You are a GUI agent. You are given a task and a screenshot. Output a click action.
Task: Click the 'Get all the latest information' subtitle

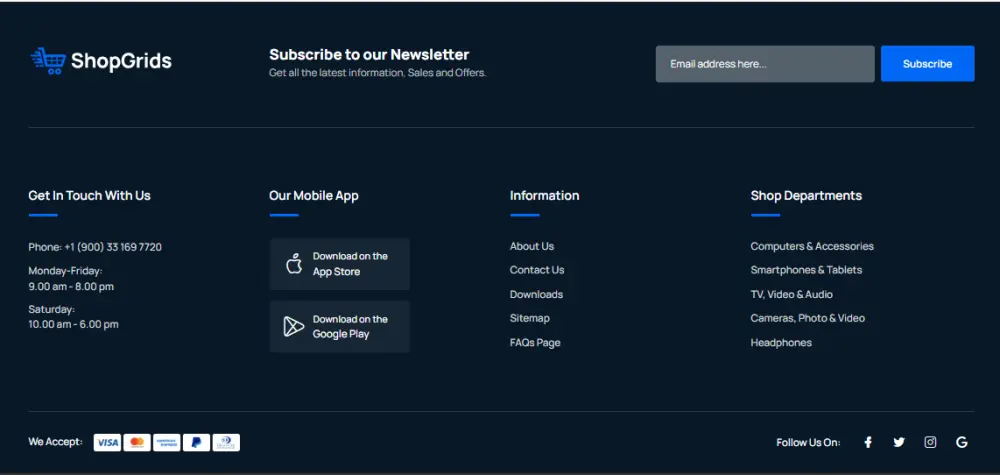[x=378, y=73]
